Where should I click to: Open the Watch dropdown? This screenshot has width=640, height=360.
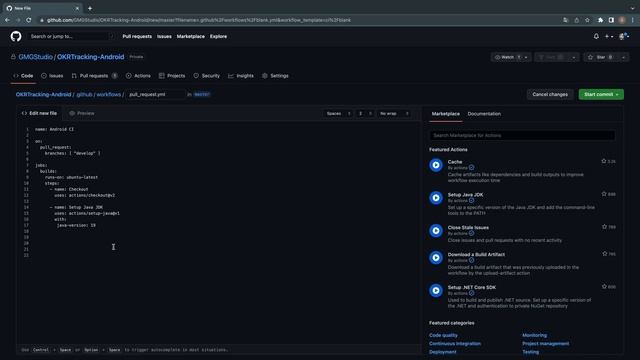(x=511, y=57)
